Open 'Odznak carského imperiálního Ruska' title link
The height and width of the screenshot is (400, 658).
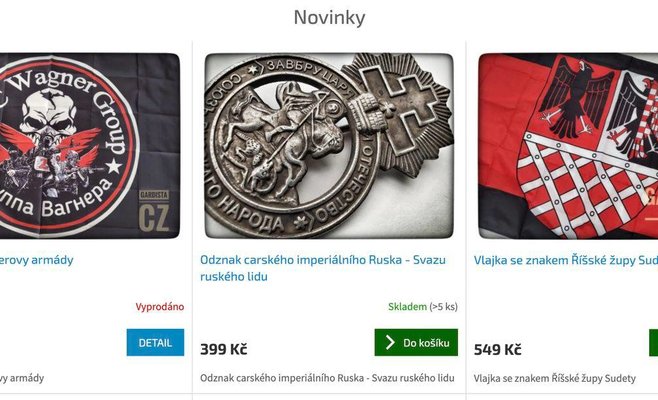point(323,268)
